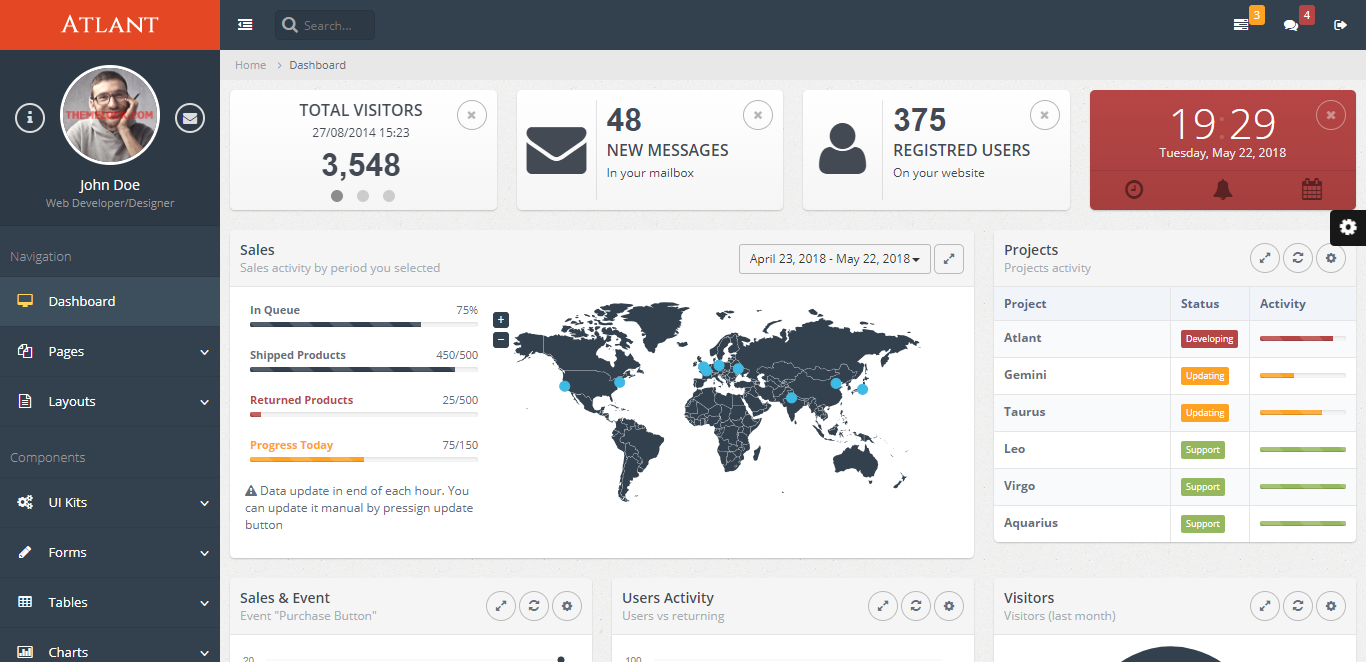The height and width of the screenshot is (662, 1366).
Task: Refresh the Projects panel
Action: pos(1298,258)
